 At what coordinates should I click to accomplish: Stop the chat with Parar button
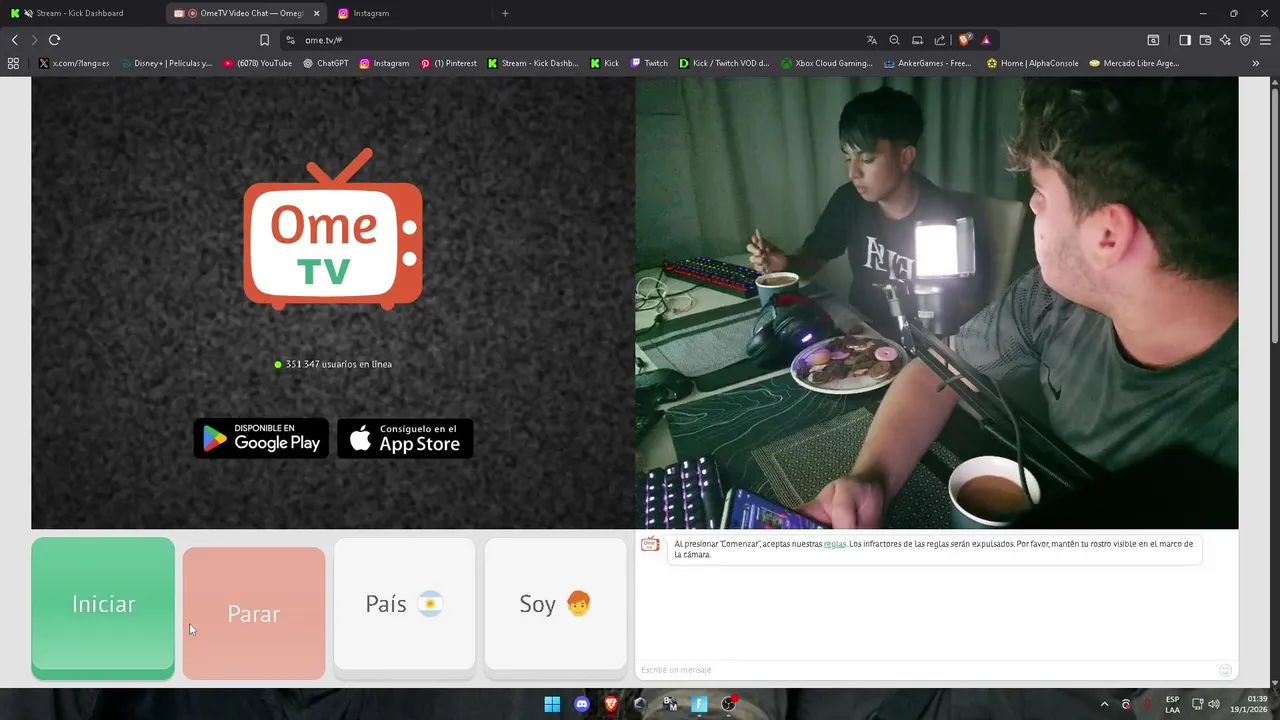click(254, 613)
